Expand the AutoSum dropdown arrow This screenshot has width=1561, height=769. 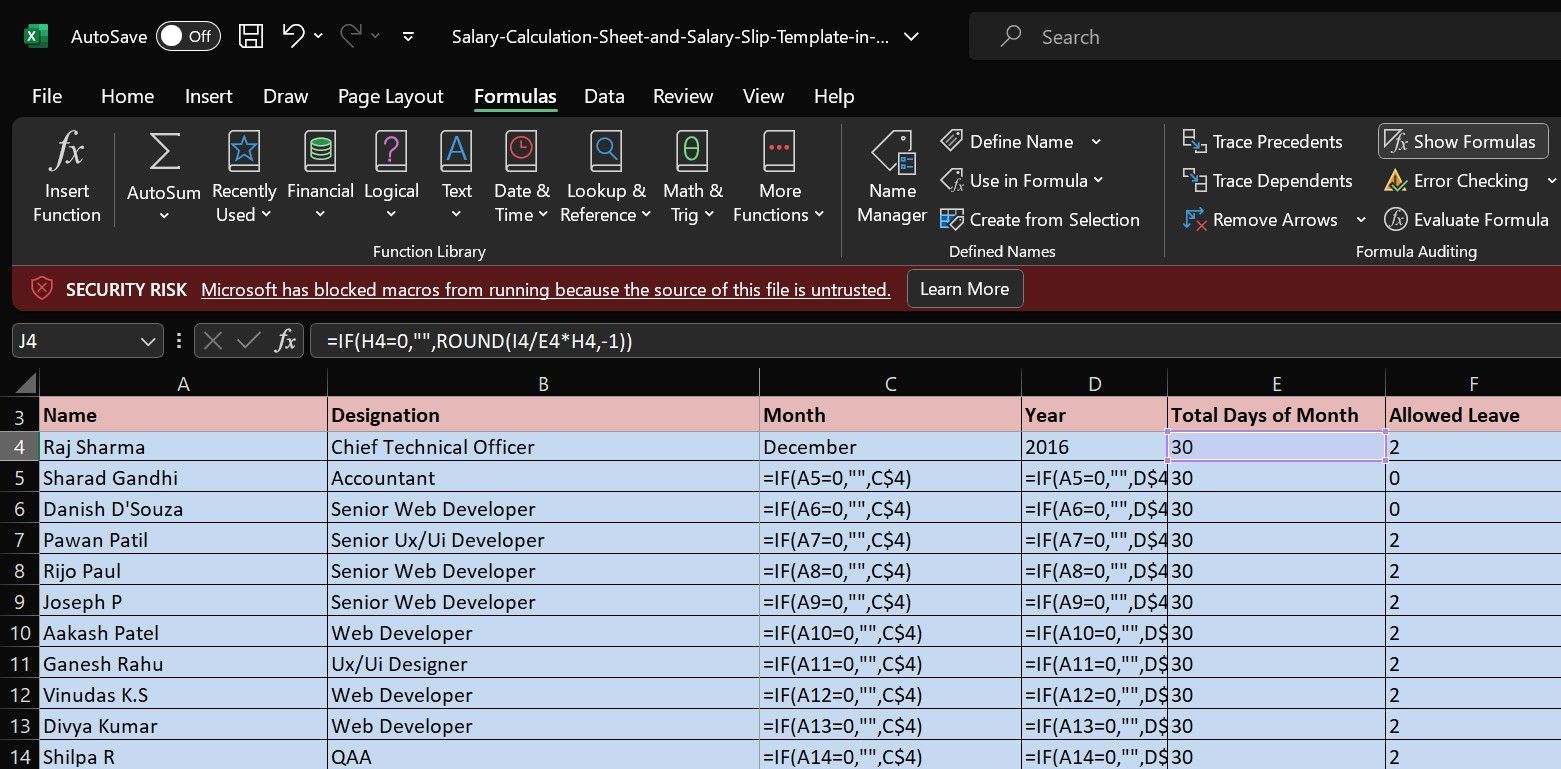click(163, 214)
